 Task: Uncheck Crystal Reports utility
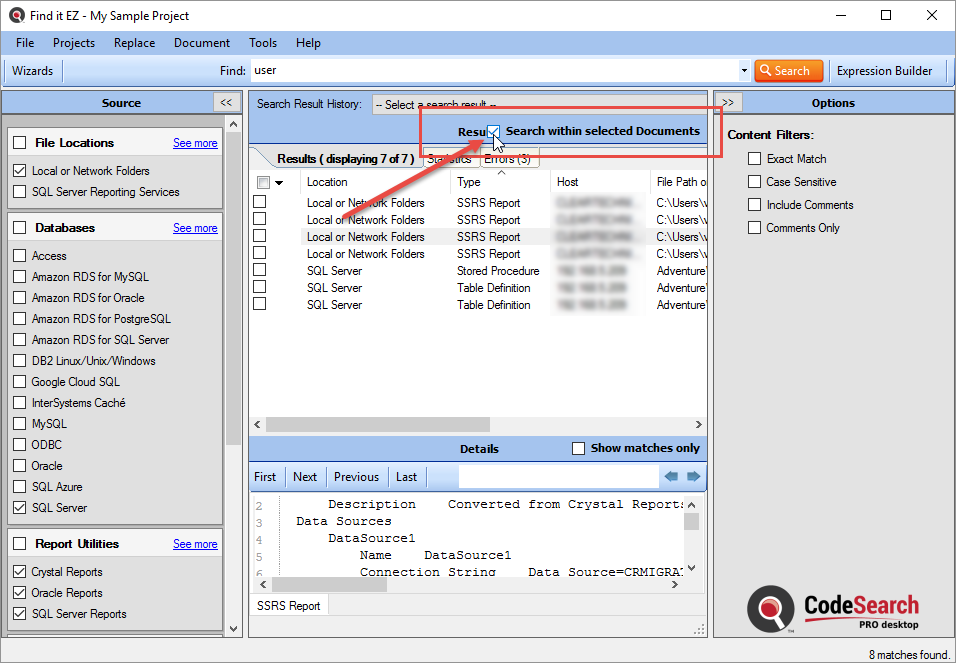(20, 572)
